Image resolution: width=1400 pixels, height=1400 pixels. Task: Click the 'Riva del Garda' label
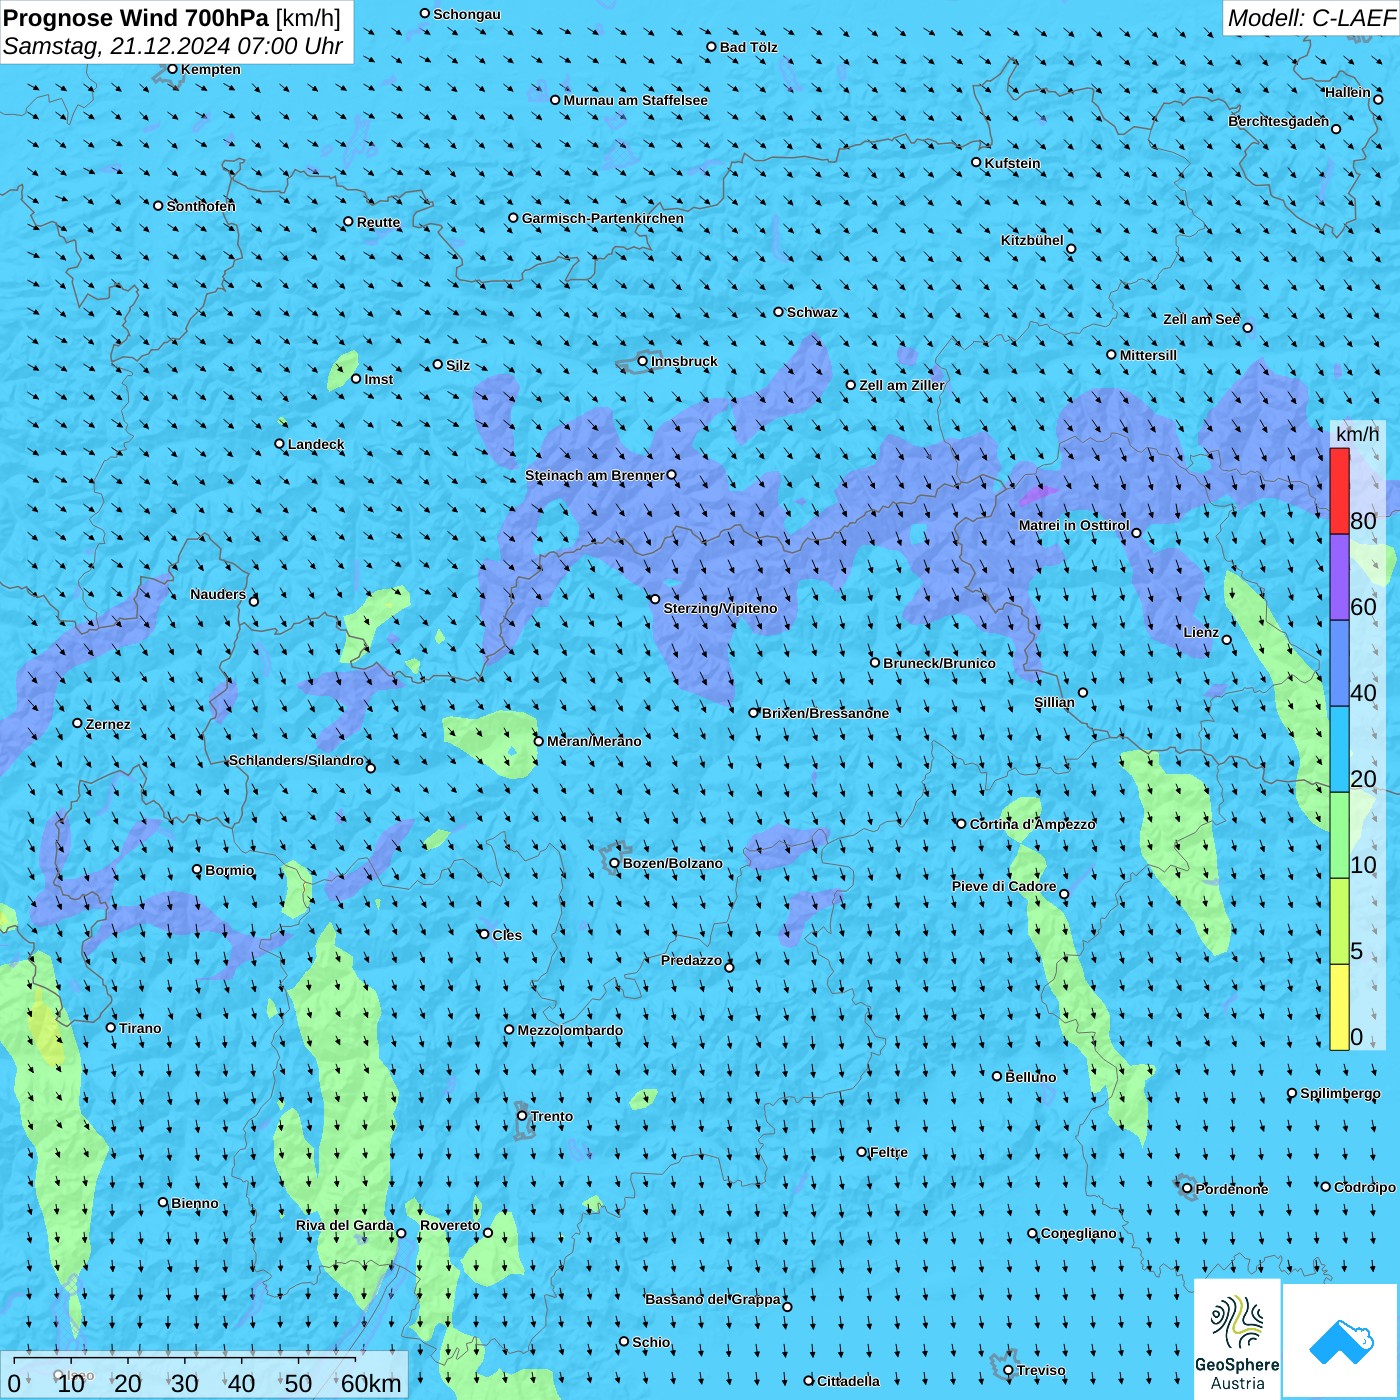click(x=345, y=1225)
